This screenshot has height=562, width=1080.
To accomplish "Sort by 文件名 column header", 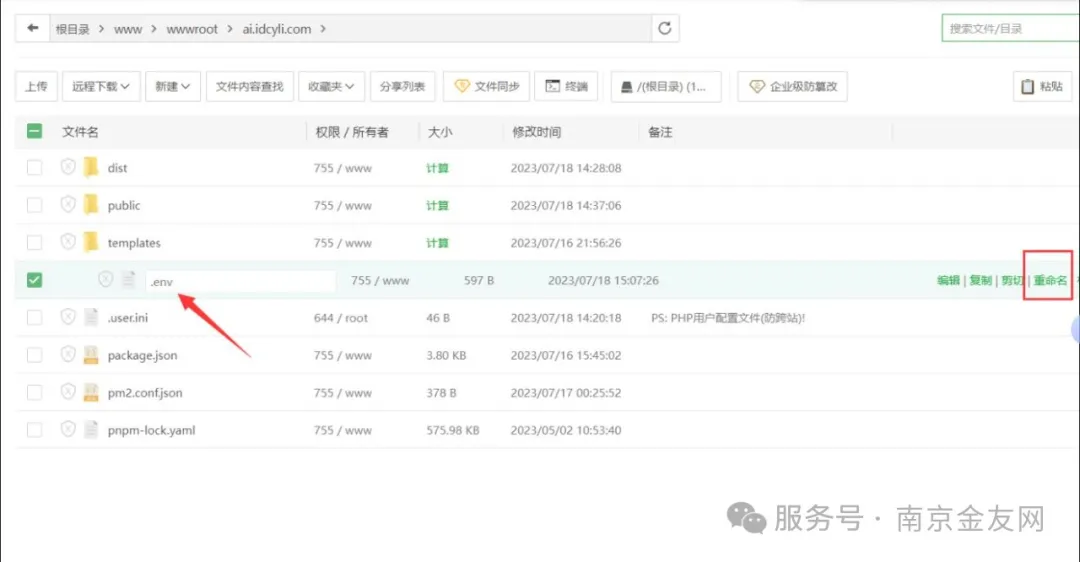I will 80,132.
